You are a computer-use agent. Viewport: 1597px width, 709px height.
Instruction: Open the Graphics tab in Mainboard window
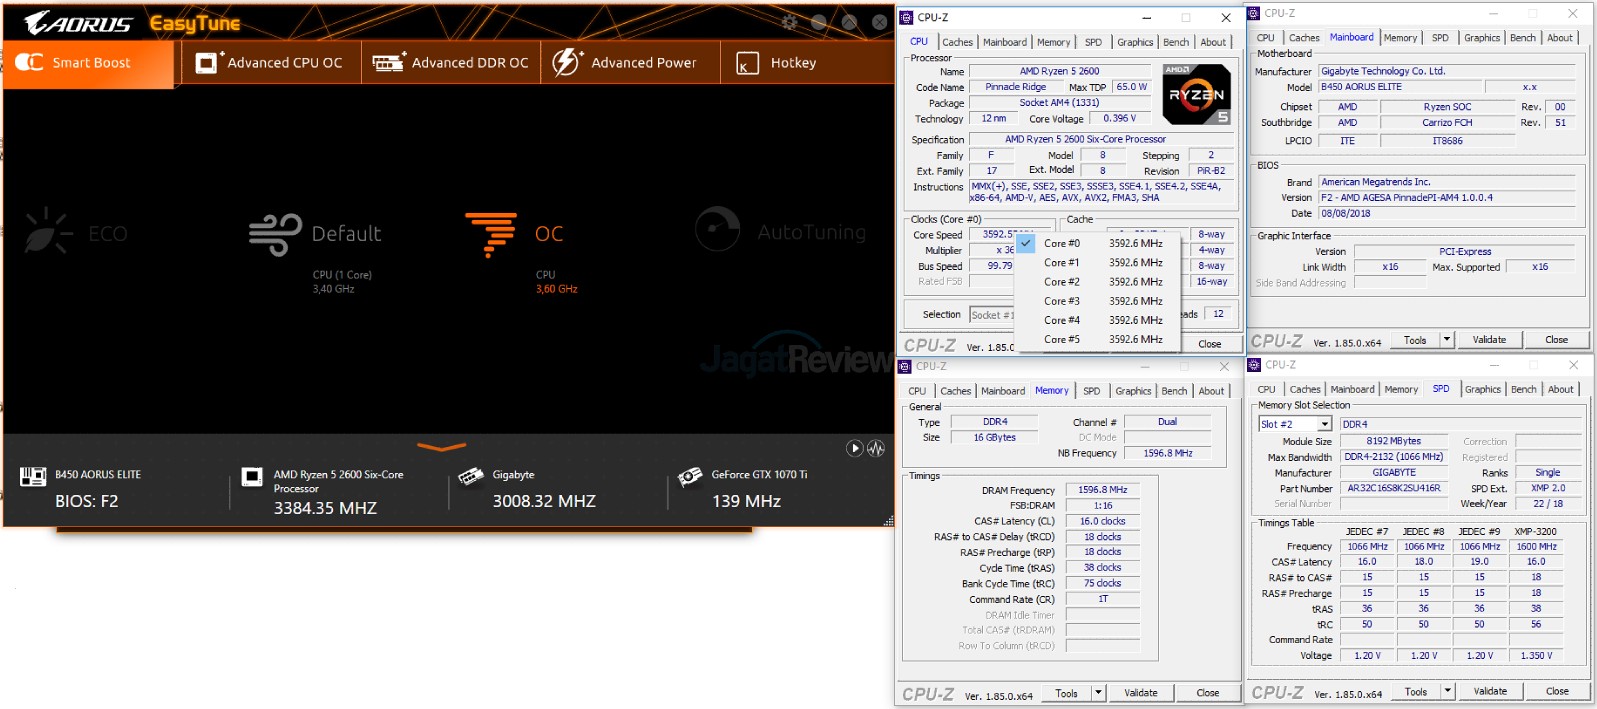click(1481, 38)
